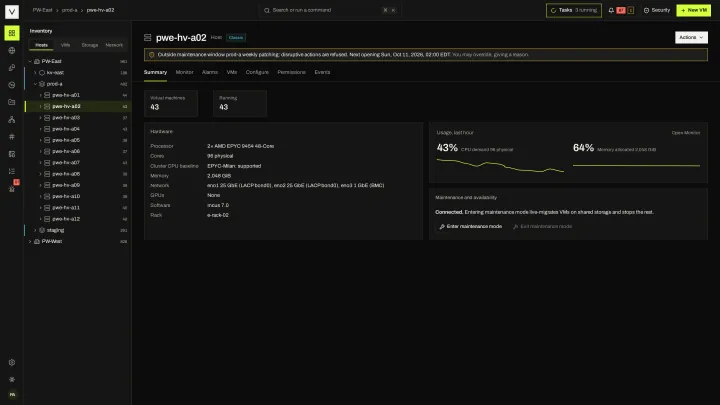Click the Open Monitor link

coord(686,133)
